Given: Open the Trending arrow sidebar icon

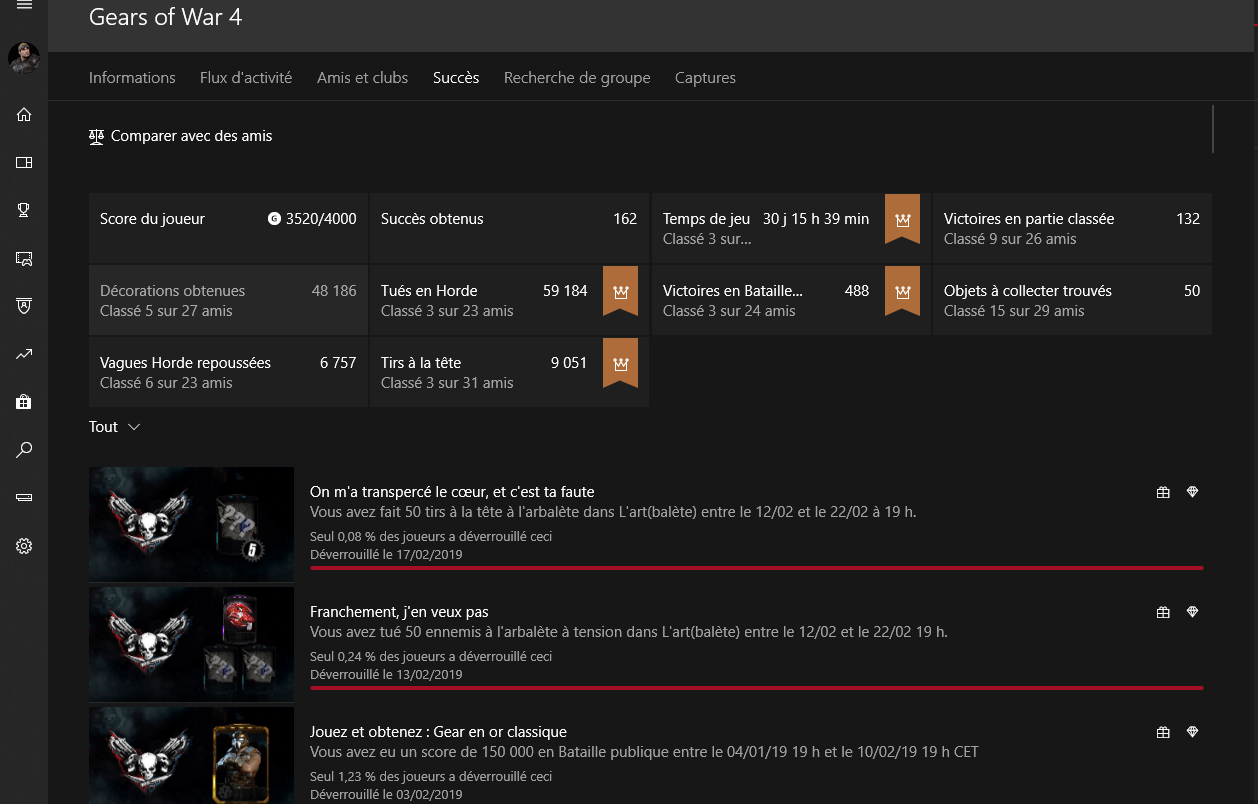Looking at the screenshot, I should [24, 354].
